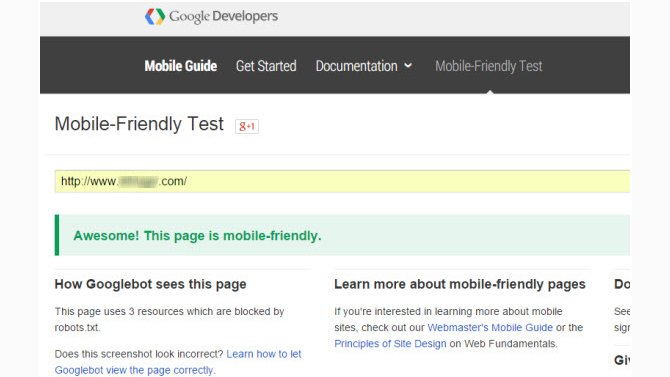Open Principles of Site Design link
This screenshot has width=670, height=377.
tap(390, 344)
